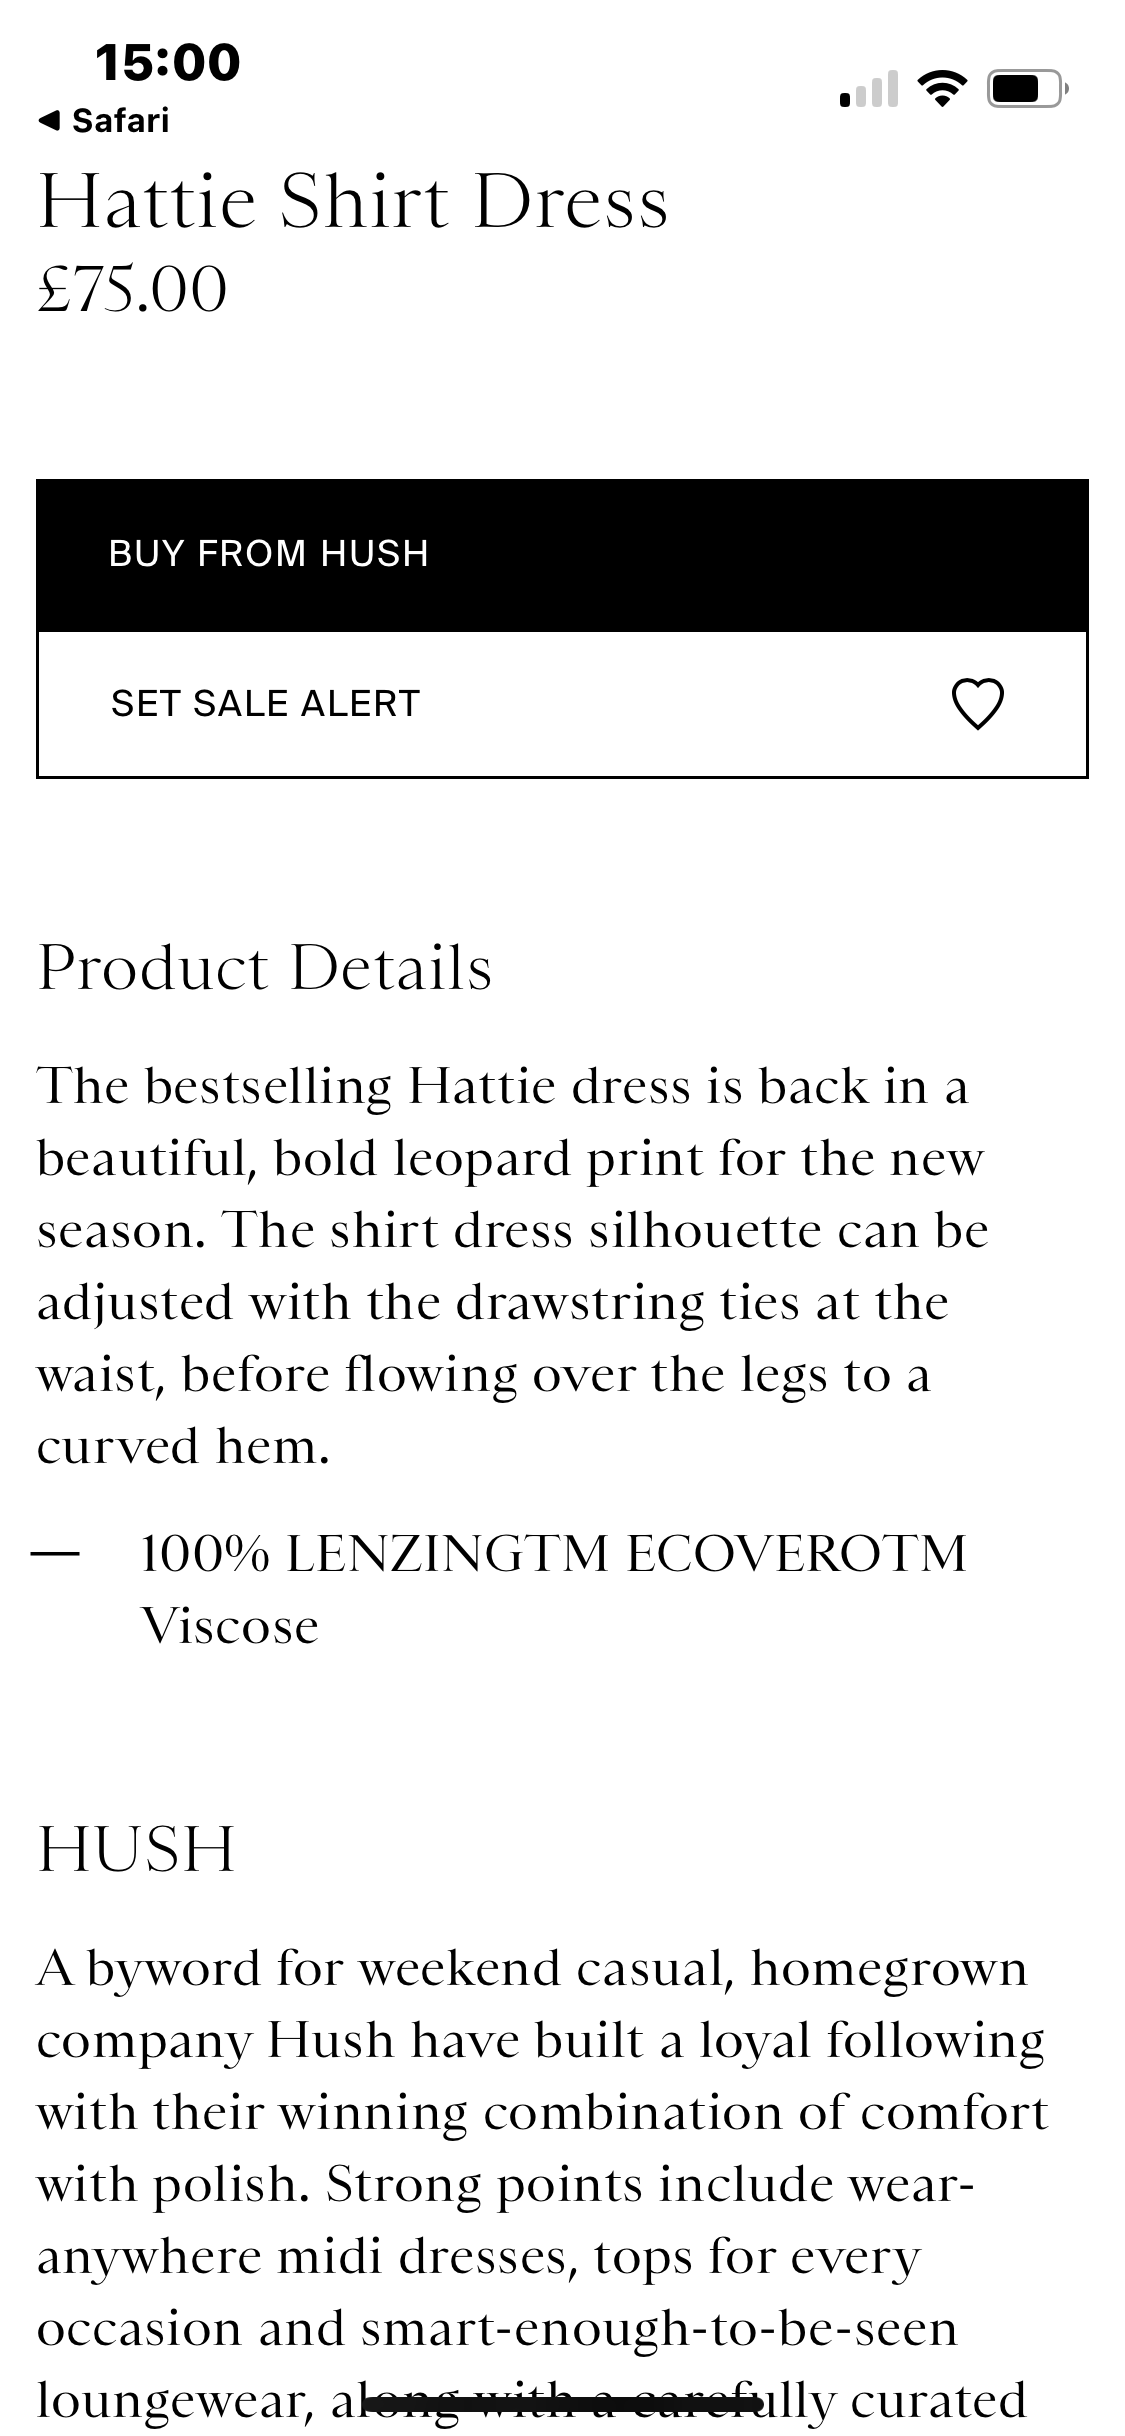Tap the Wi-Fi status icon

point(941,90)
